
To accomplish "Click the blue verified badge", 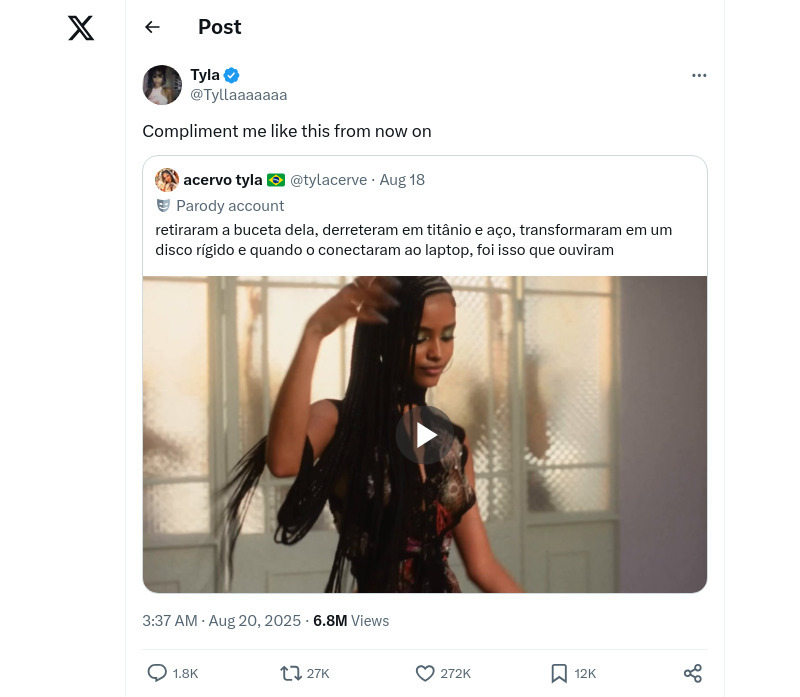I will 231,75.
